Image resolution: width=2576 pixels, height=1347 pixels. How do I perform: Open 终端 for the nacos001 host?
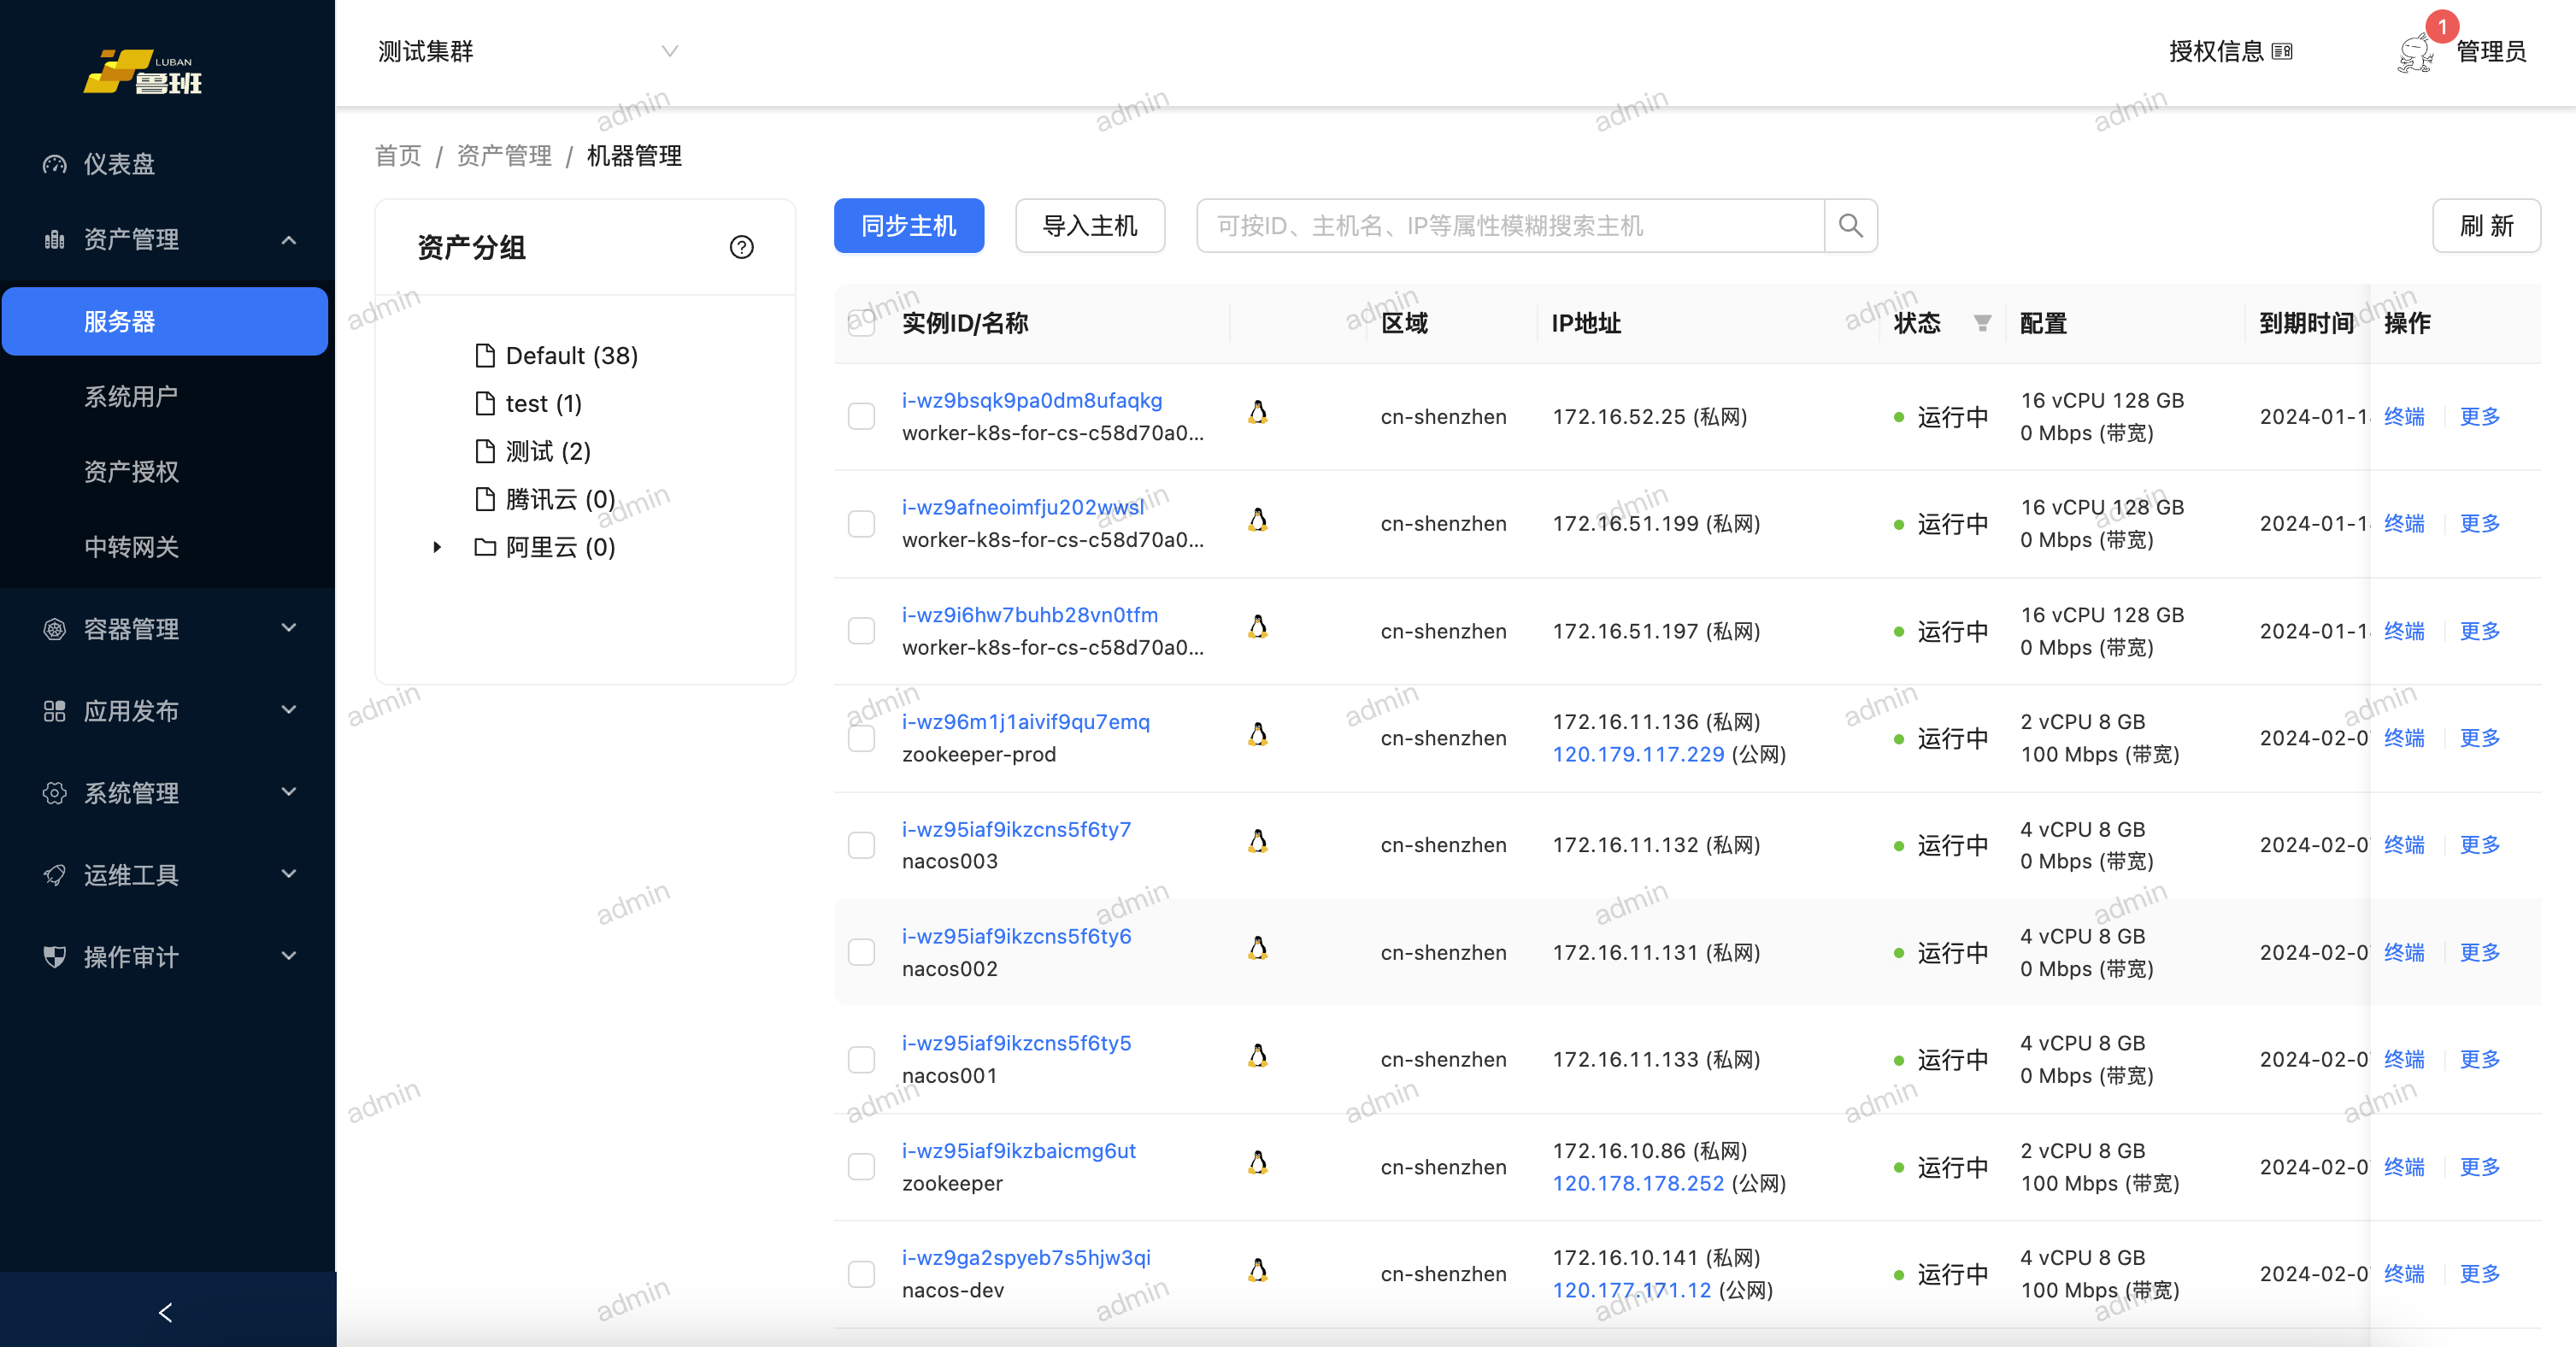[2403, 1059]
